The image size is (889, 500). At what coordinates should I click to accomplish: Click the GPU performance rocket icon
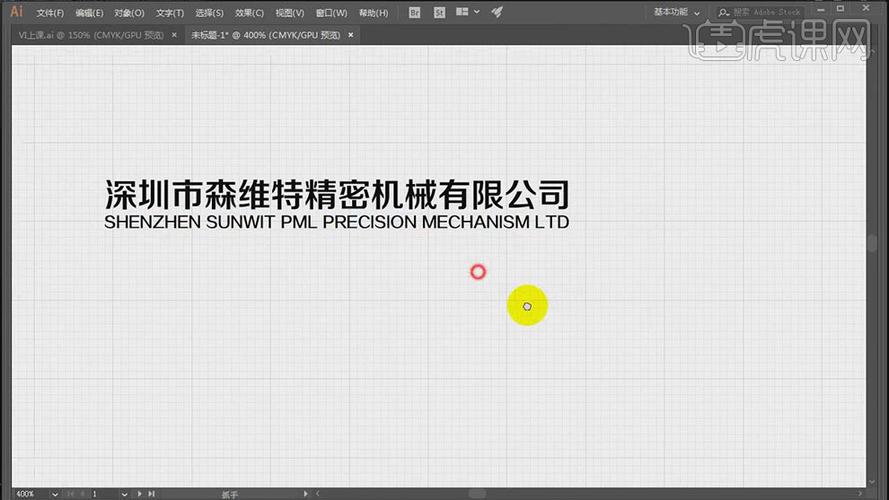click(x=497, y=11)
